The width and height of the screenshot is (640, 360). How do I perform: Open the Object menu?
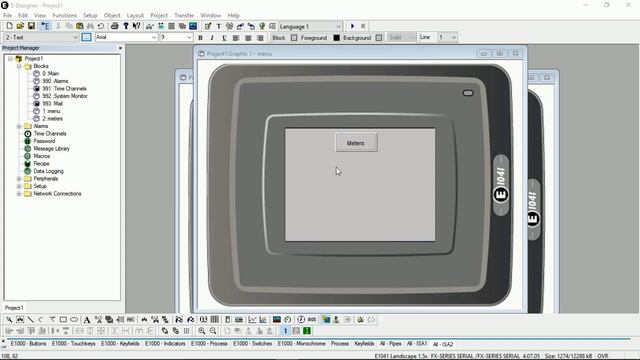coord(112,16)
